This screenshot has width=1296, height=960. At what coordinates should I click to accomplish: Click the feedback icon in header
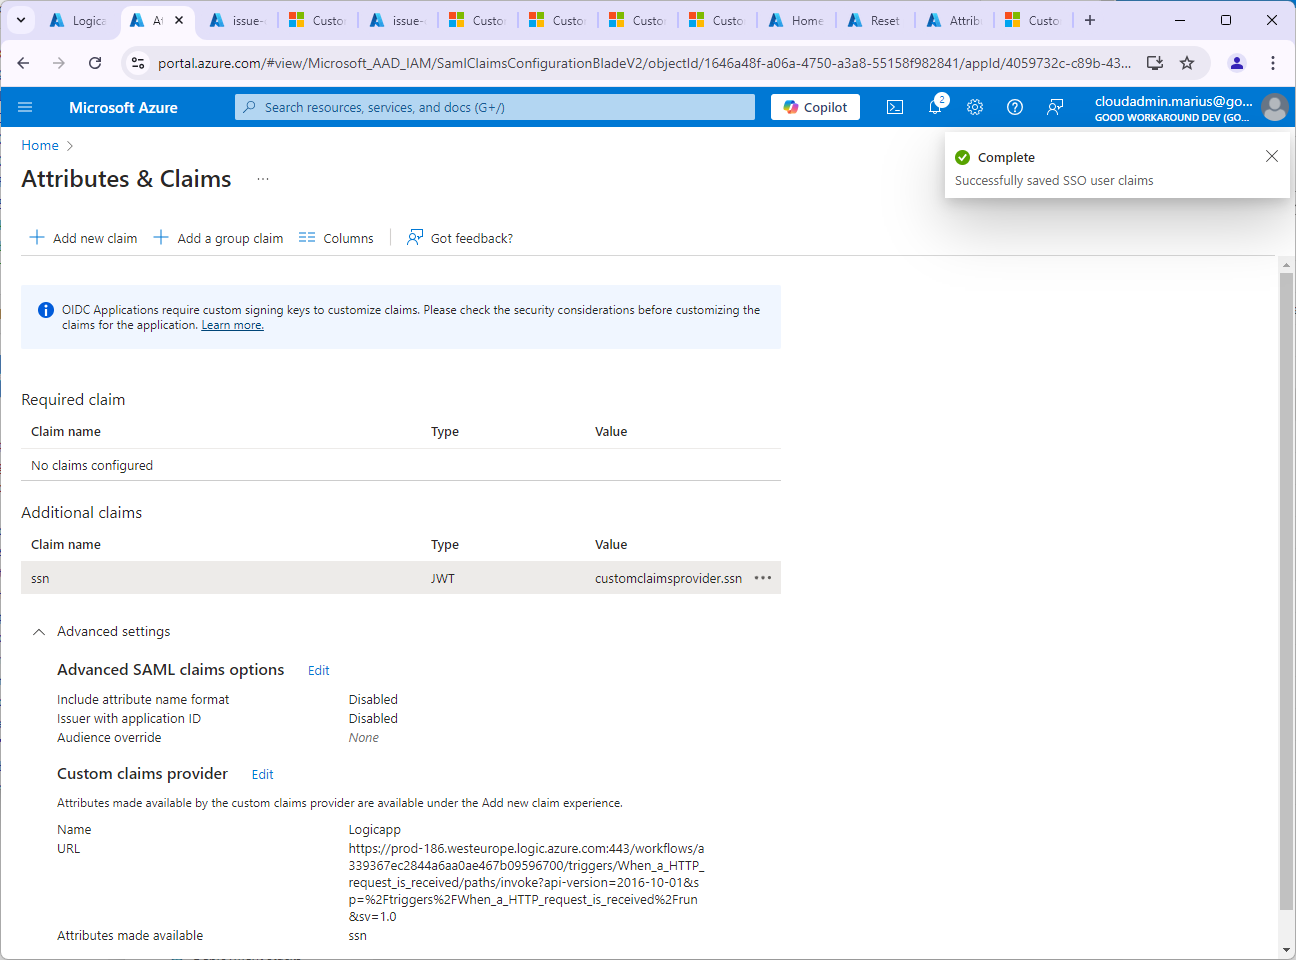1055,107
